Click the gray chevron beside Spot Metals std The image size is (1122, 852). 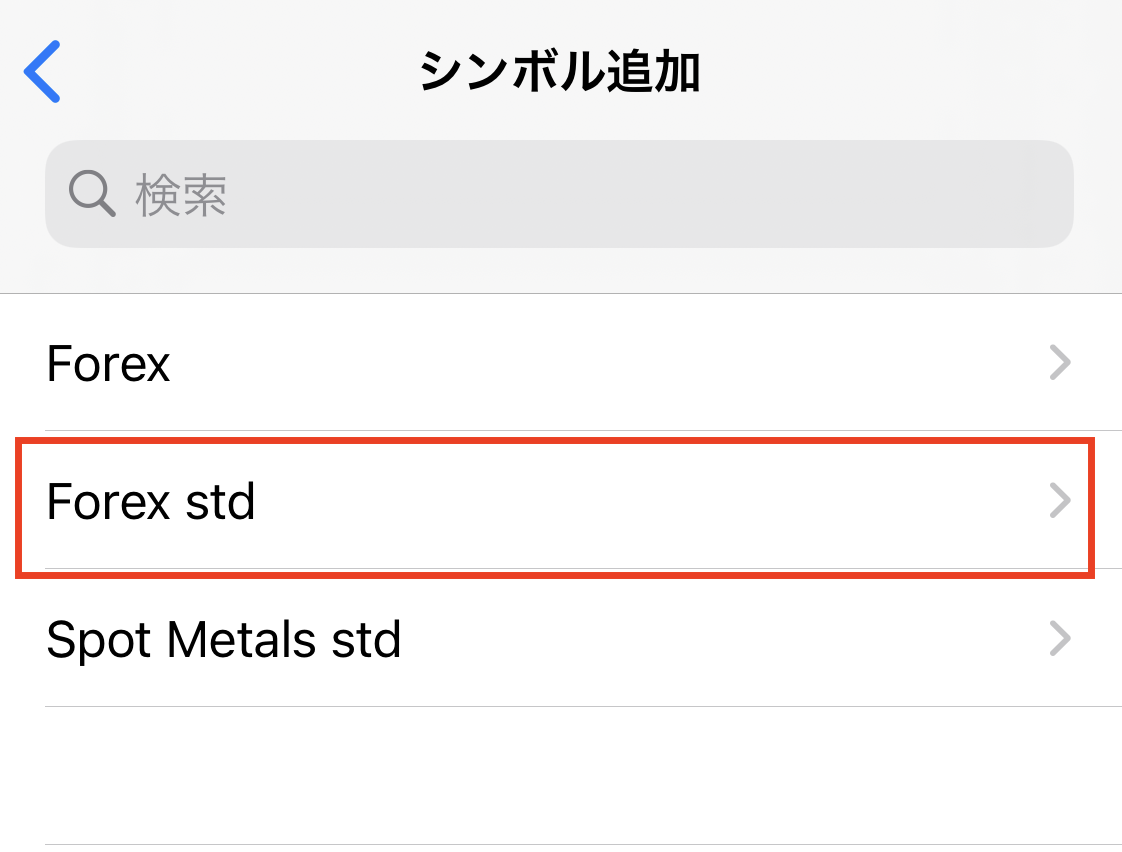click(1060, 639)
